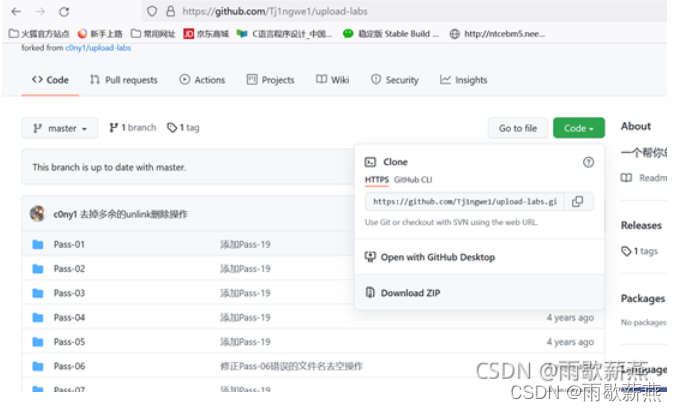Viewport: 676px width, 412px height.
Task: Click the Releases heading in sidebar
Action: click(641, 225)
